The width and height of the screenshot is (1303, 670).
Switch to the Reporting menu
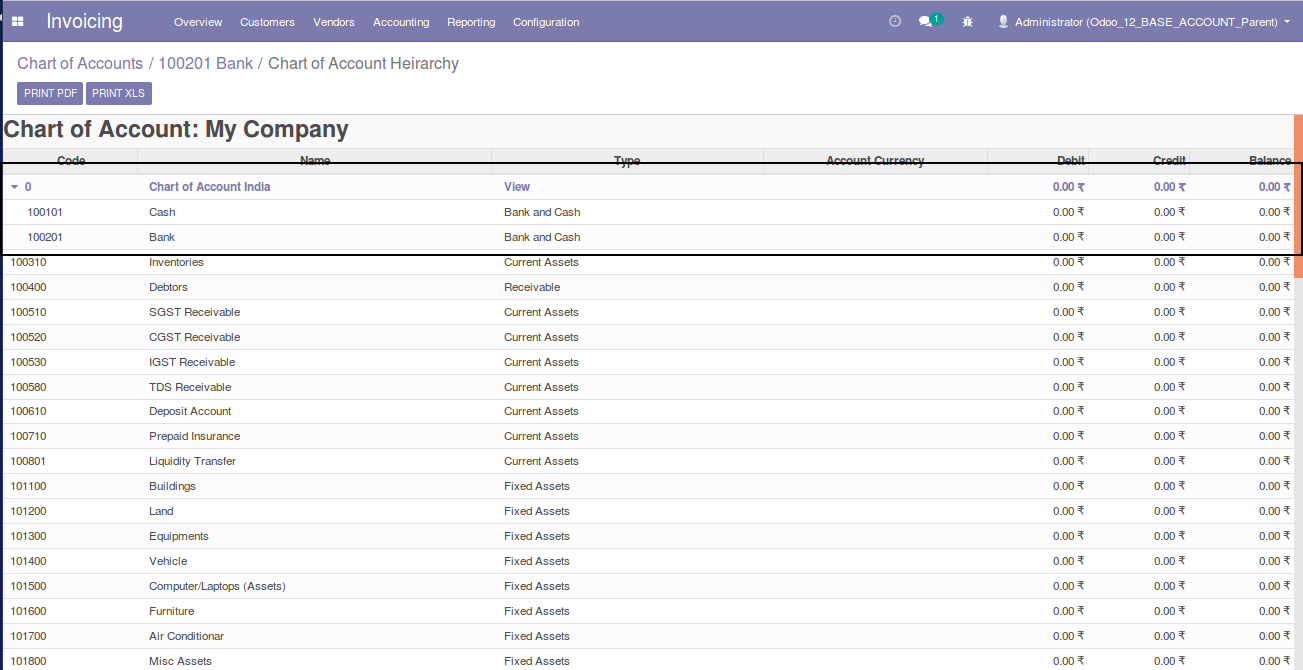(470, 21)
